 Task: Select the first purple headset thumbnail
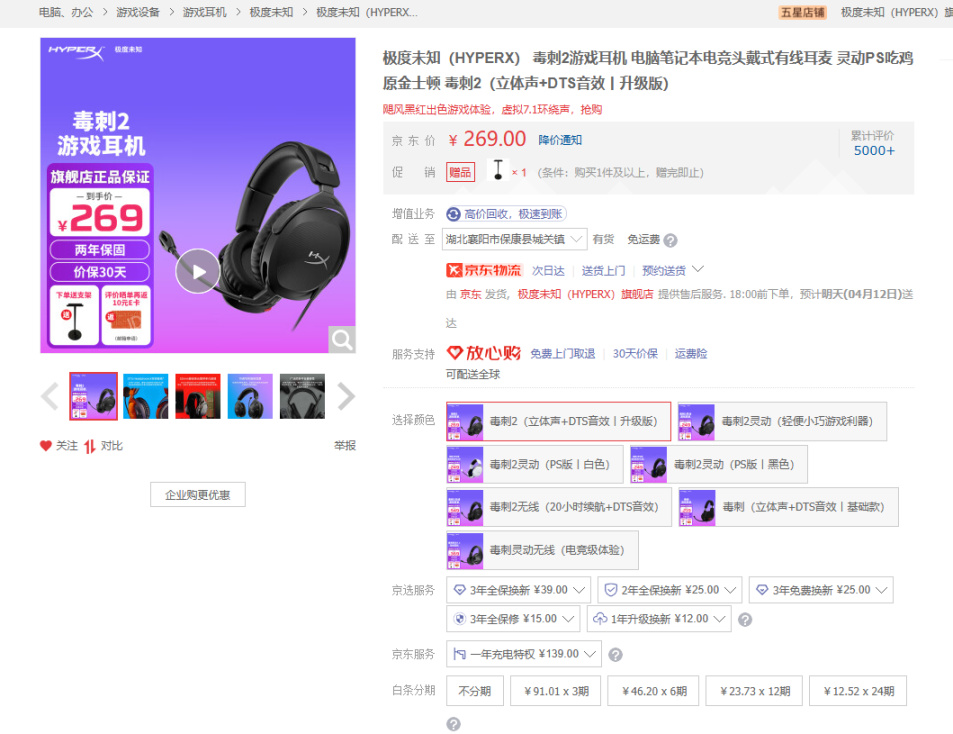tap(94, 396)
